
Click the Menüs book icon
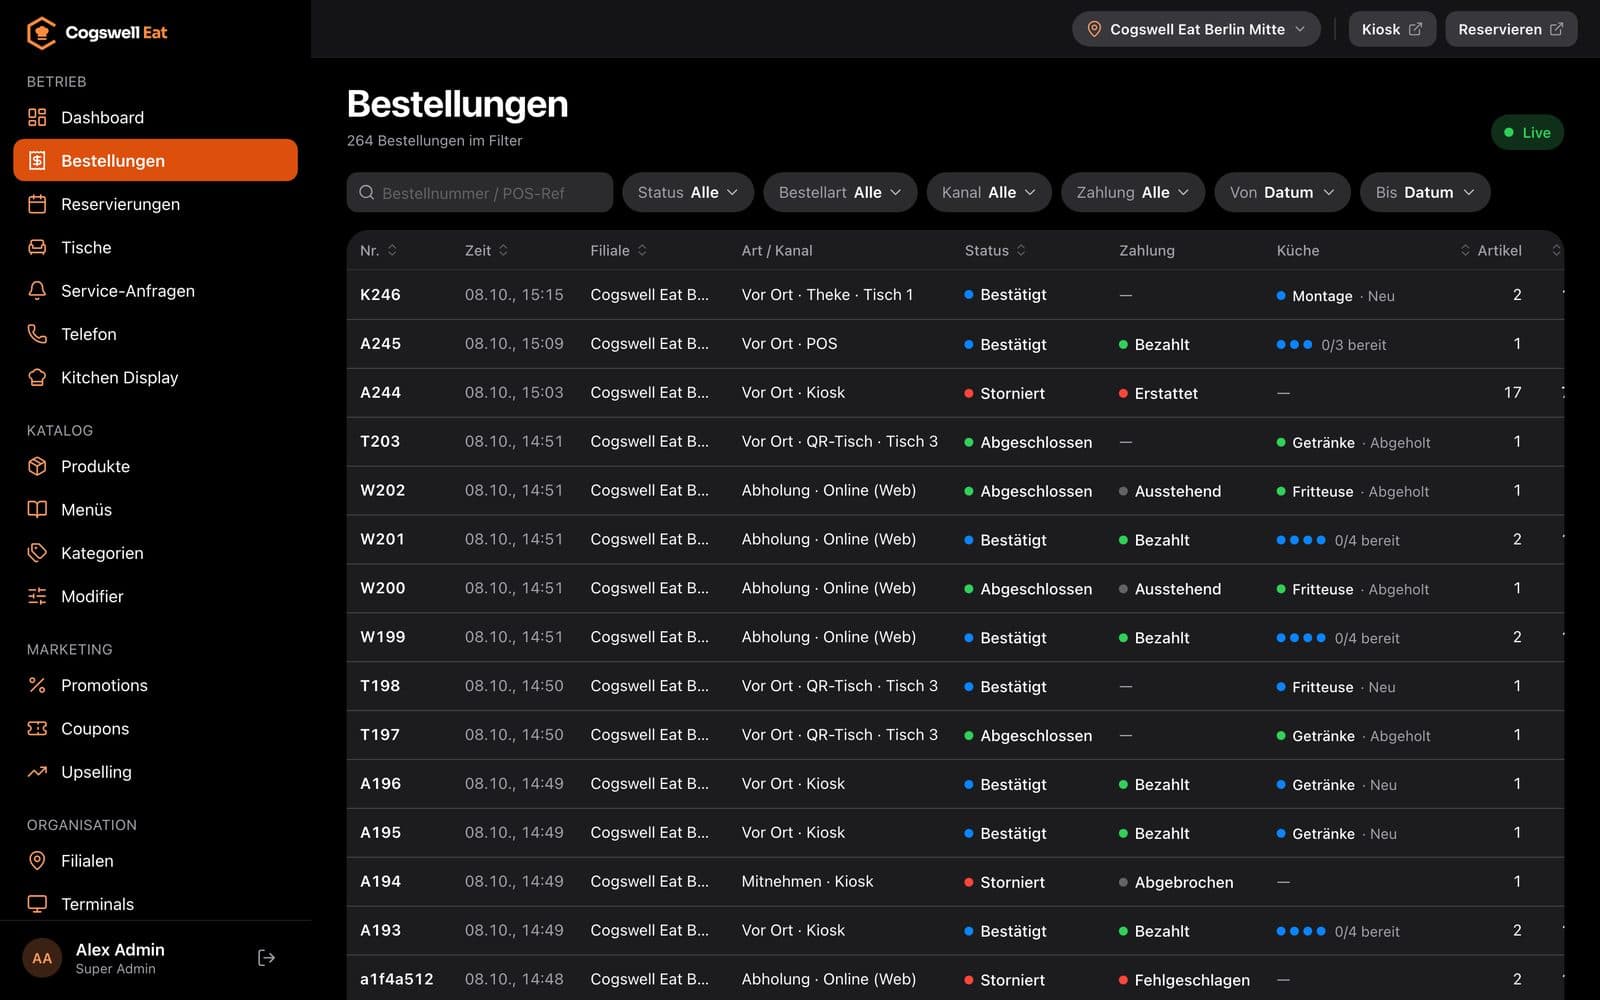point(37,509)
